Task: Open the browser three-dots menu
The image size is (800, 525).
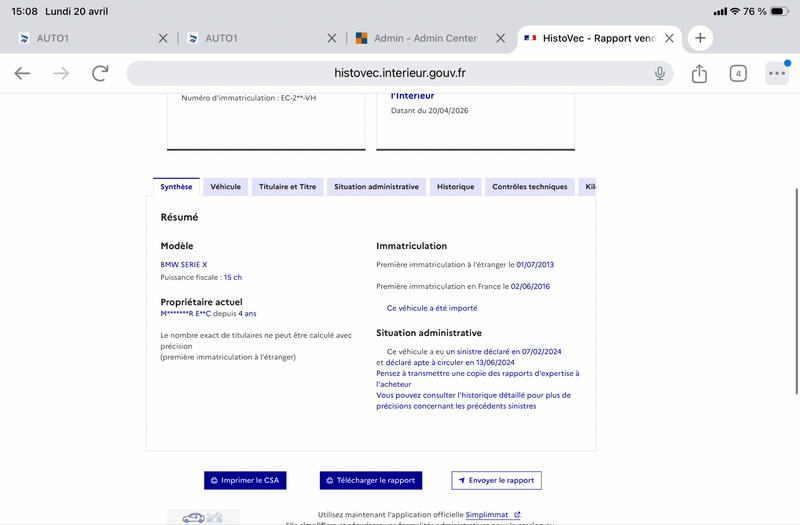Action: point(777,73)
